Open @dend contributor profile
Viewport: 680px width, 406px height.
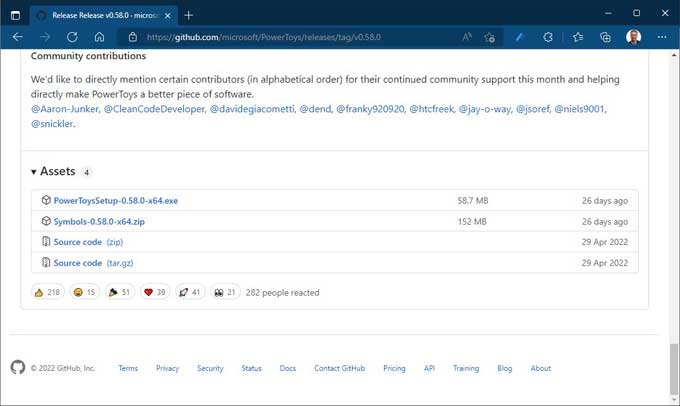pos(315,109)
